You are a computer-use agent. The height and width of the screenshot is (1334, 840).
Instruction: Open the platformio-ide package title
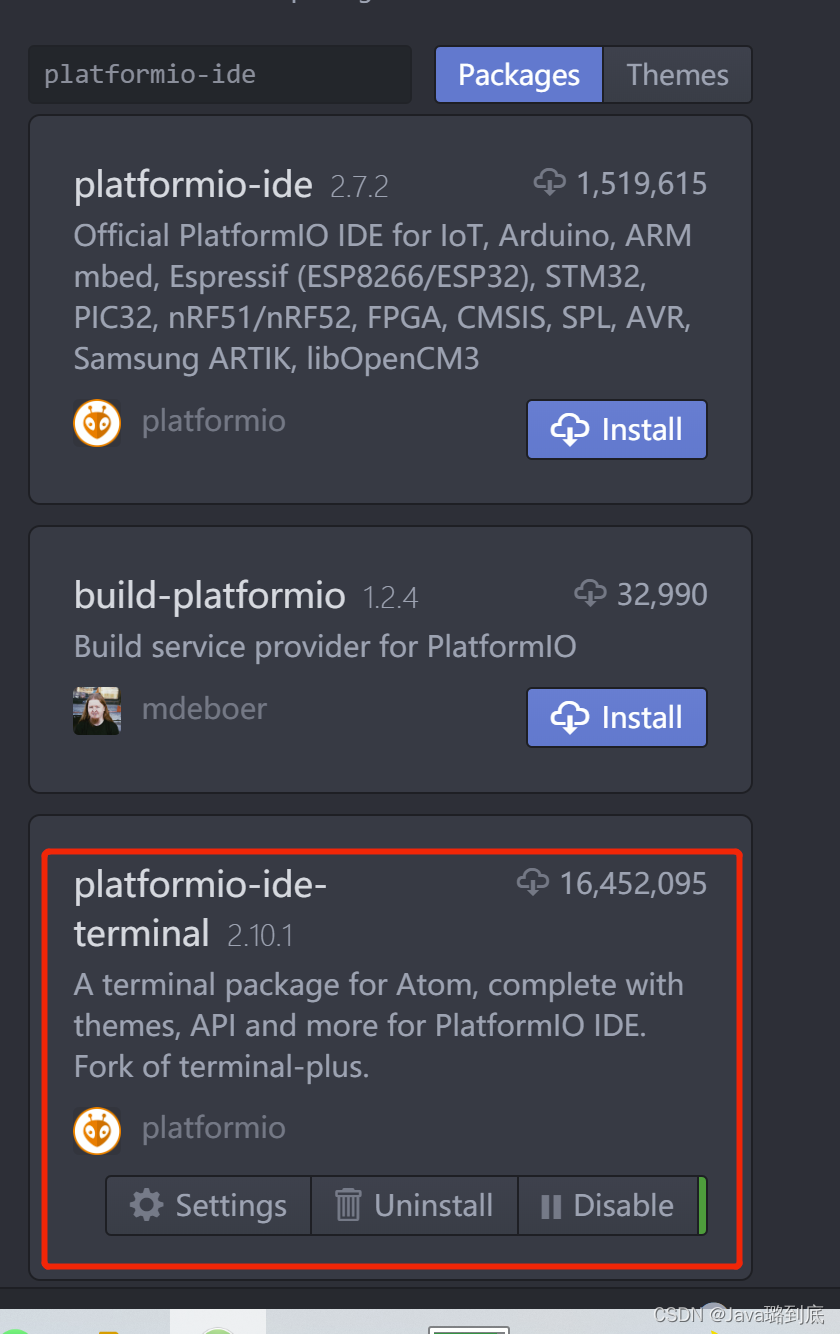coord(193,185)
